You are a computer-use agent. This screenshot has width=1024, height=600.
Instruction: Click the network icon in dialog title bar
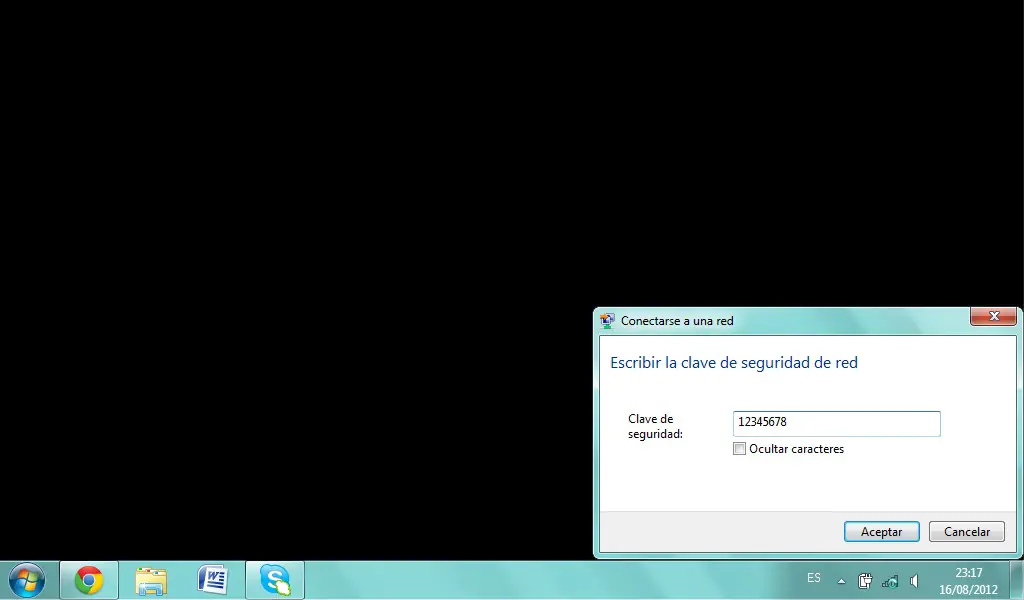[x=607, y=321]
